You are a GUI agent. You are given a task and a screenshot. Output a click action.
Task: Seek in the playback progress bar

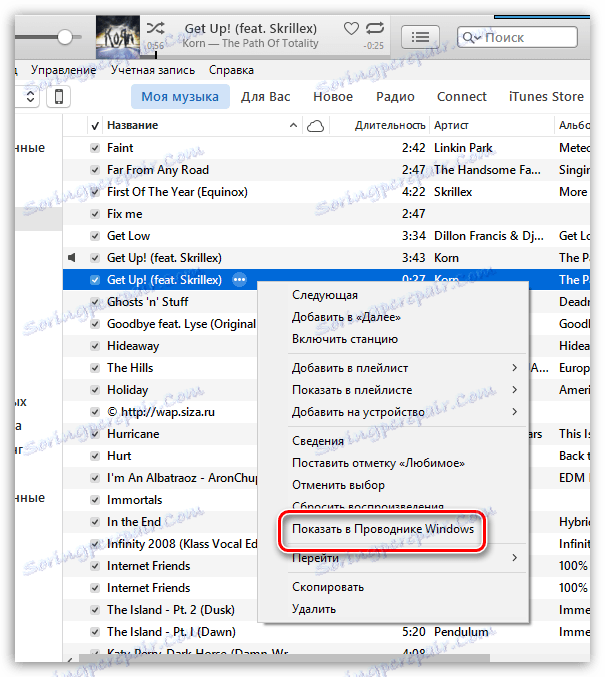pyautogui.click(x=266, y=55)
